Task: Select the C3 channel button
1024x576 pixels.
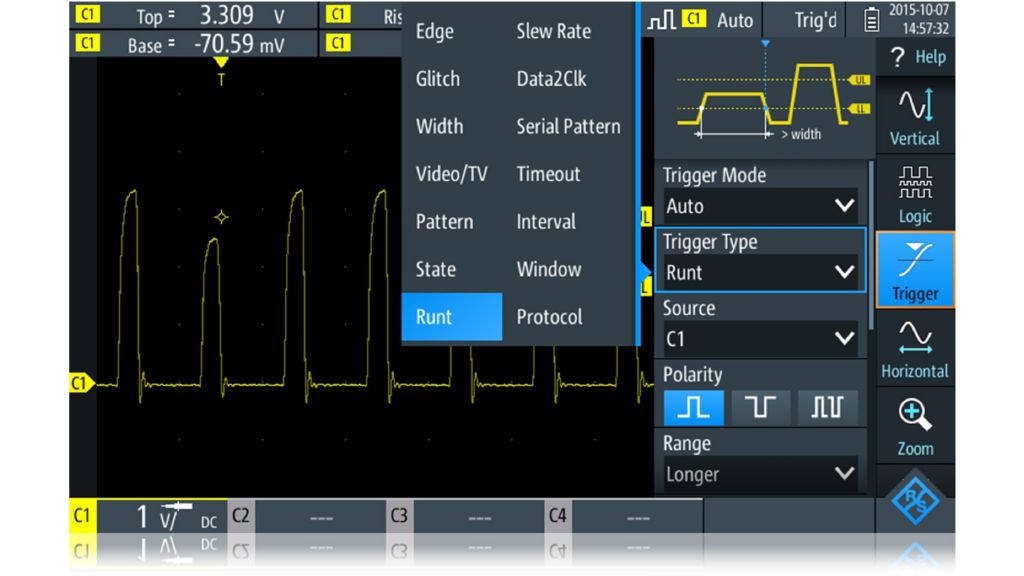Action: pyautogui.click(x=399, y=516)
